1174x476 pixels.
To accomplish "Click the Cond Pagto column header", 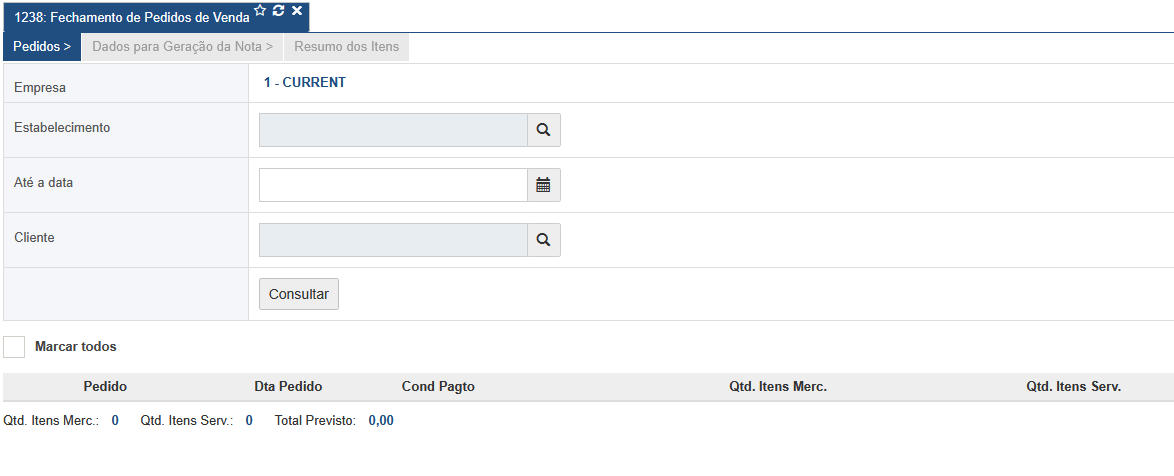I will (438, 387).
